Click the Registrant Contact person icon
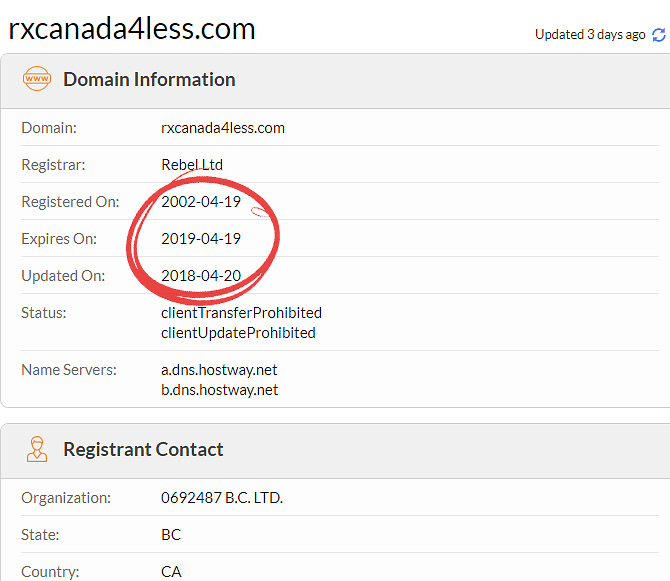The image size is (670, 581). [37, 449]
